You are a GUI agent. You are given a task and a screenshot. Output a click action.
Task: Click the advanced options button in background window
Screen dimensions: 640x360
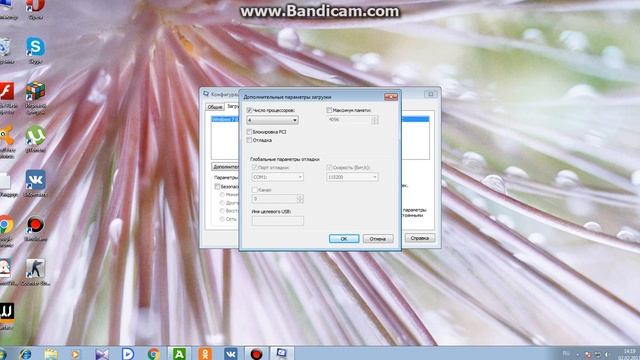(x=225, y=167)
